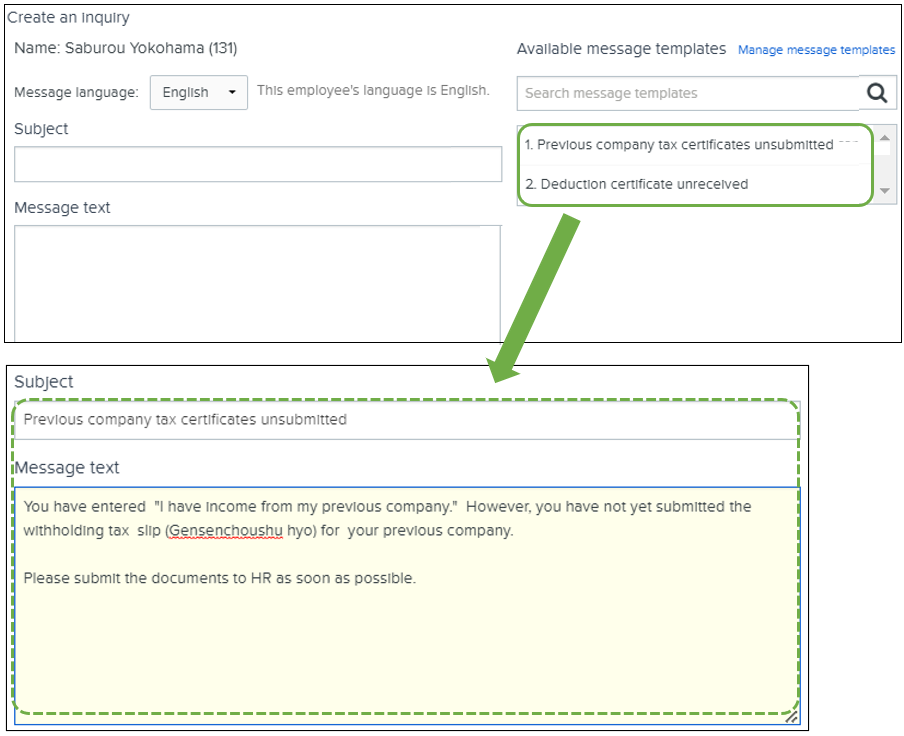This screenshot has height=736, width=904.
Task: Click the 'Message language:' label
Action: pos(76,93)
